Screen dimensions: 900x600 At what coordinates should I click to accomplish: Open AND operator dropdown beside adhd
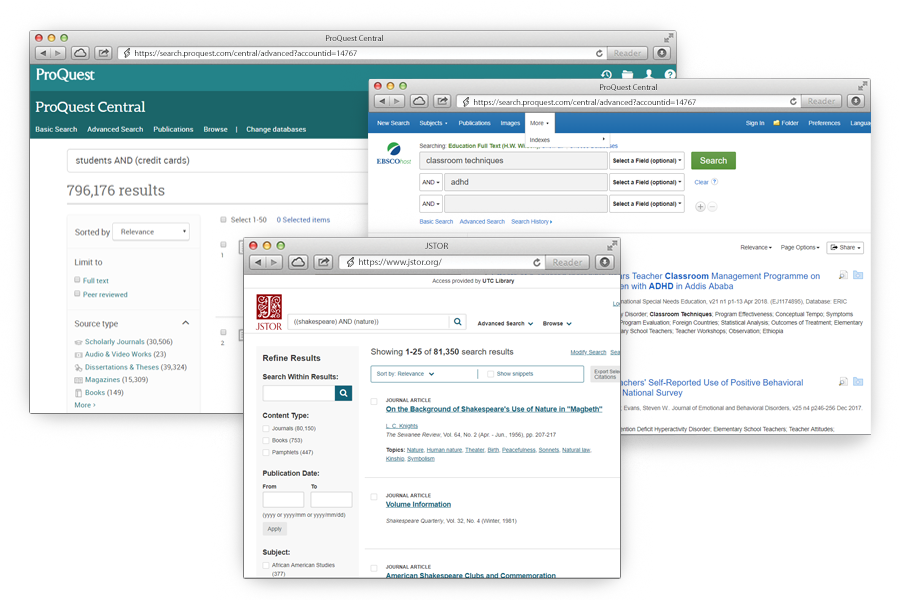[430, 182]
